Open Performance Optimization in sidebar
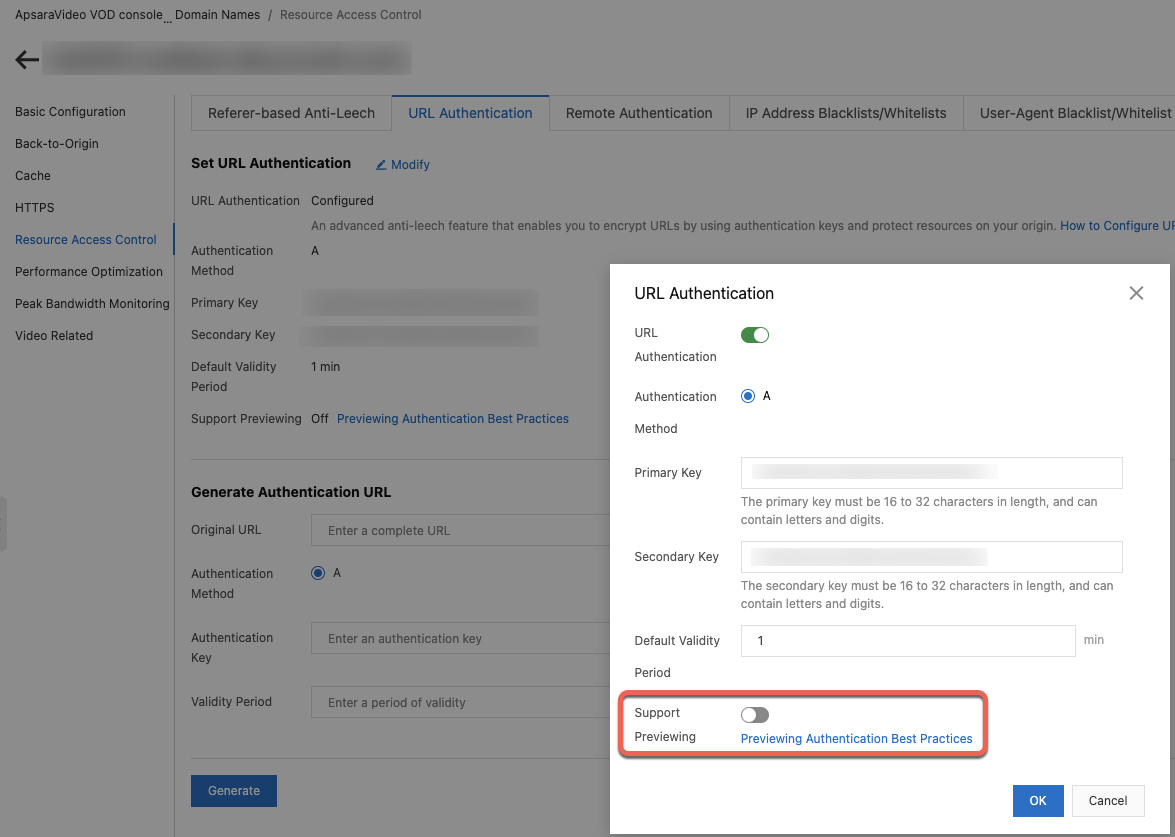 click(x=88, y=271)
